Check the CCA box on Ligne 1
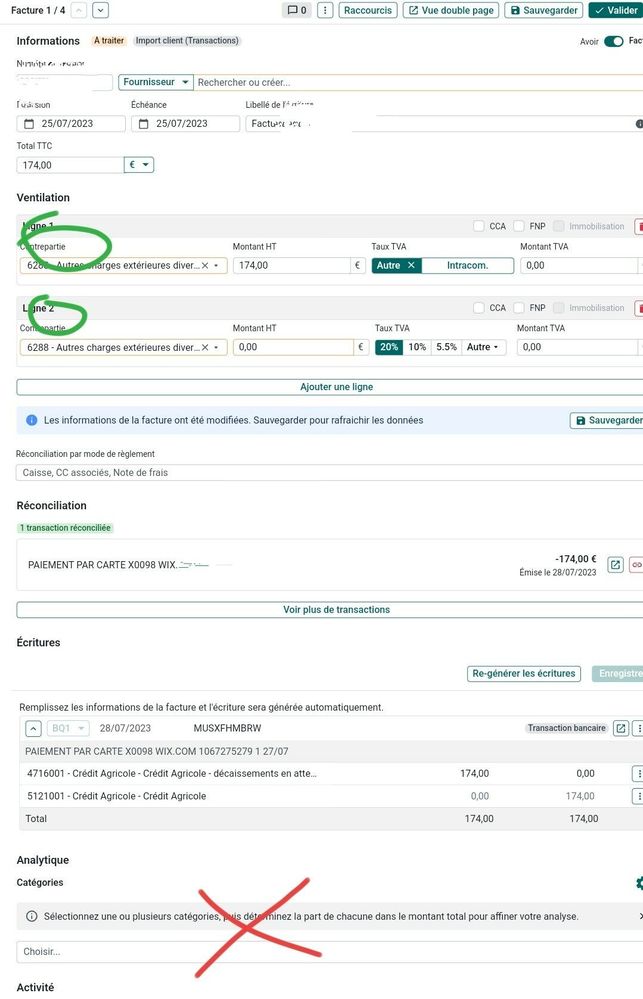643x999 pixels. pos(479,226)
